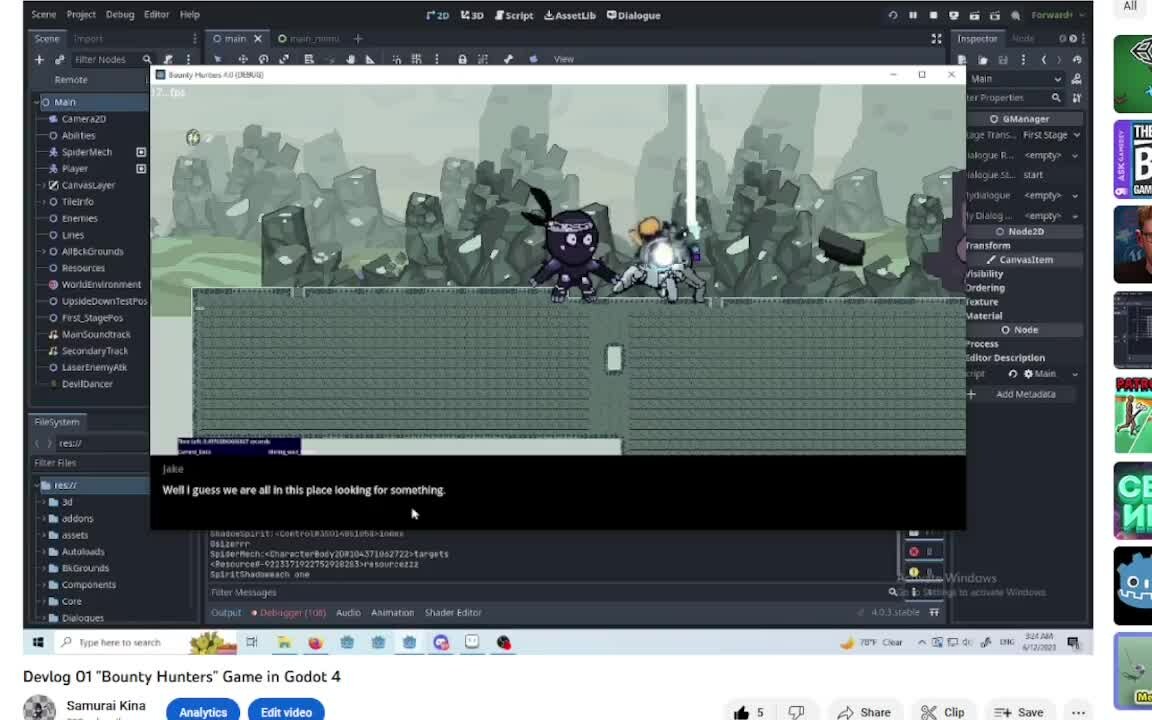This screenshot has height=720, width=1152.
Task: Switch to the 2D workspace
Action: coord(437,15)
